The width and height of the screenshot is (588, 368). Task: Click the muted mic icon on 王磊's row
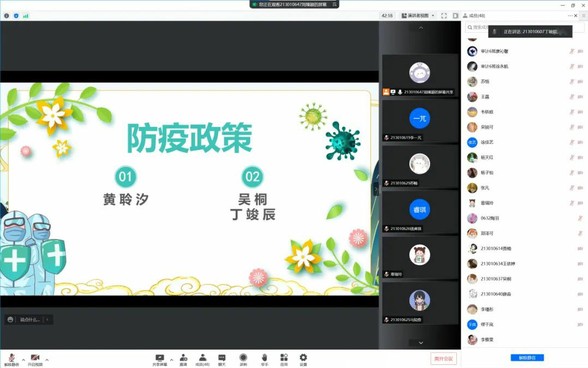(x=572, y=97)
